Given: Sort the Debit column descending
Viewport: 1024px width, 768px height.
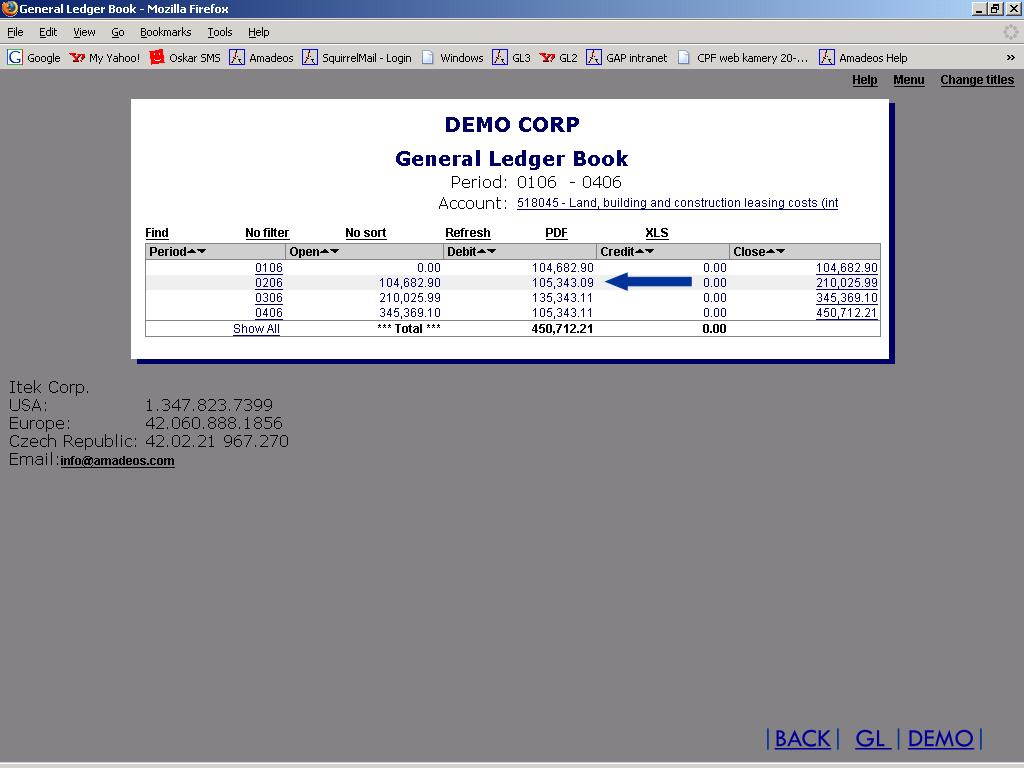Looking at the screenshot, I should (492, 251).
